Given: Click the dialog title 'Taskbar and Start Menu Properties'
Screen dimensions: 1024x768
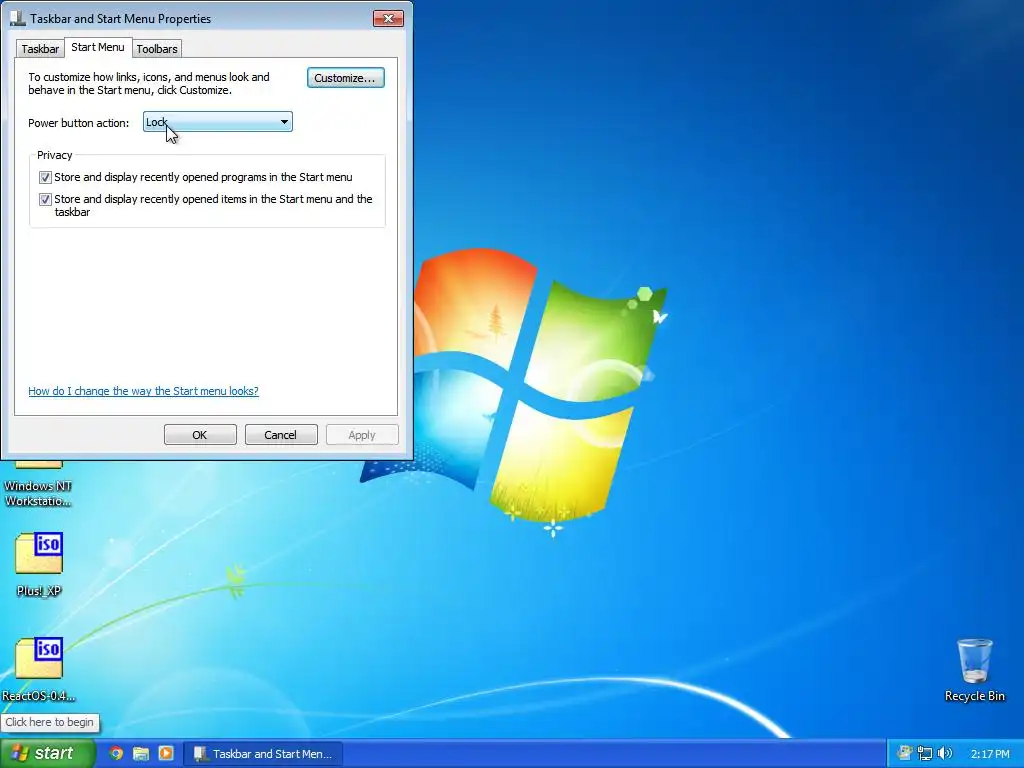Looking at the screenshot, I should [121, 19].
